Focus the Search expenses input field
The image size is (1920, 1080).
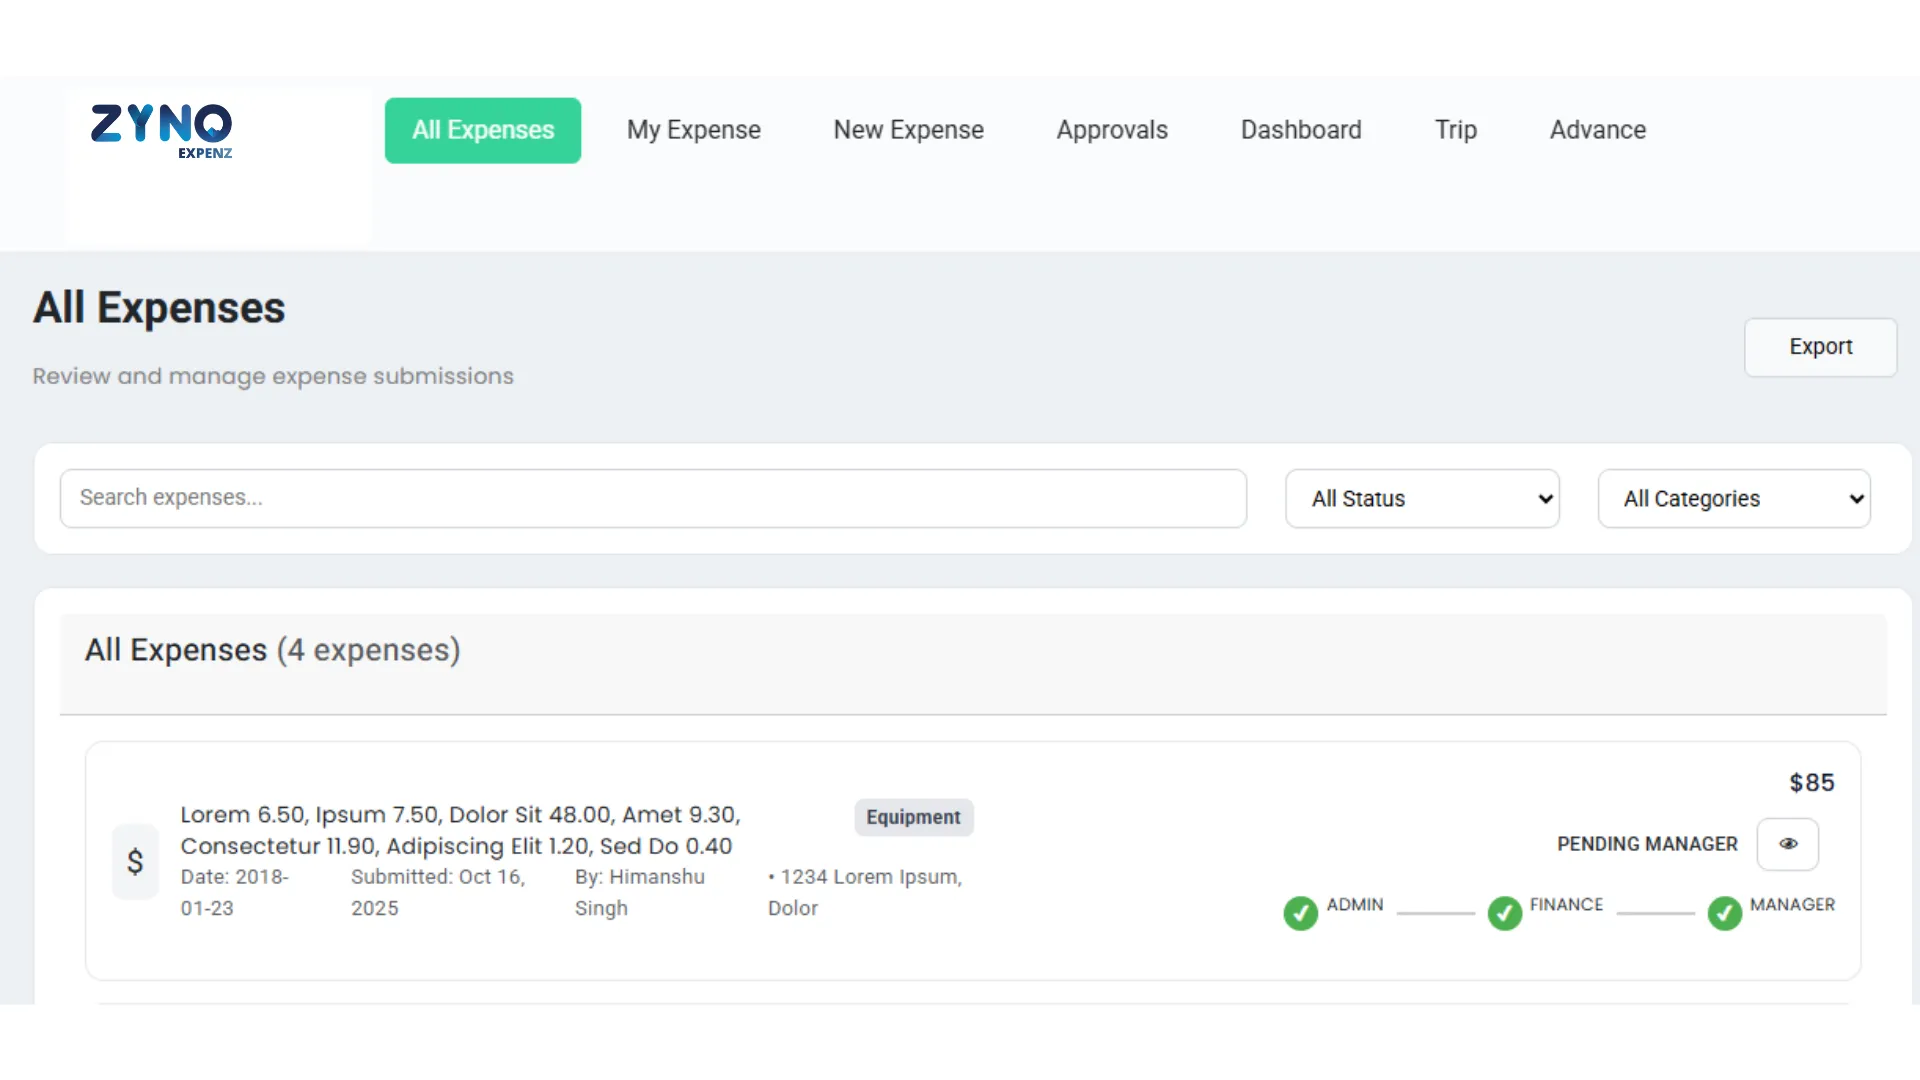653,498
